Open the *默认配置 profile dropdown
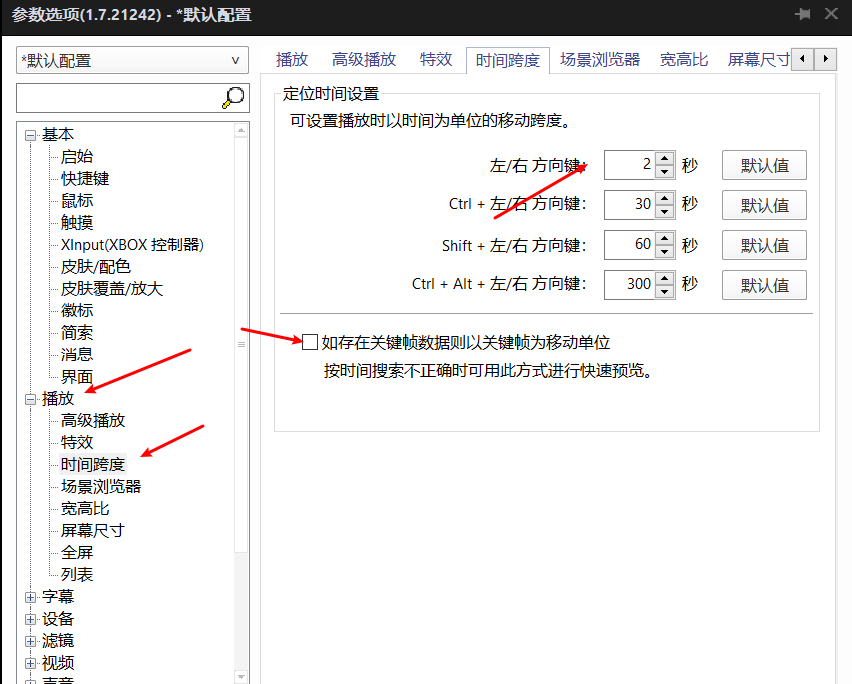 (133, 60)
